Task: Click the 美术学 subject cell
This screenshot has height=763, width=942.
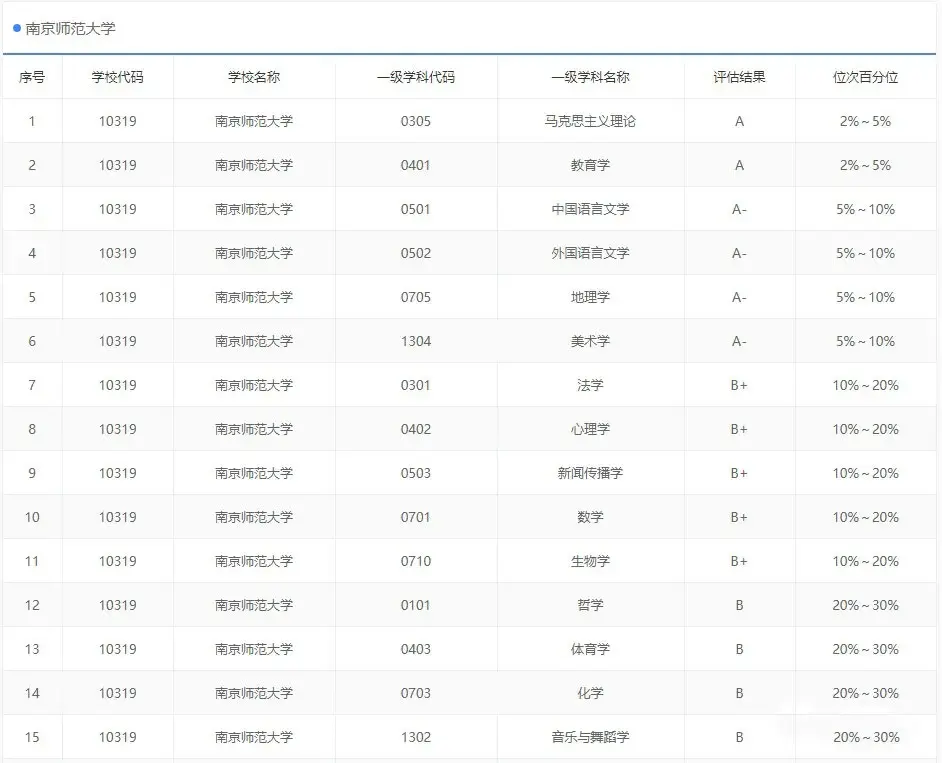Action: tap(591, 341)
